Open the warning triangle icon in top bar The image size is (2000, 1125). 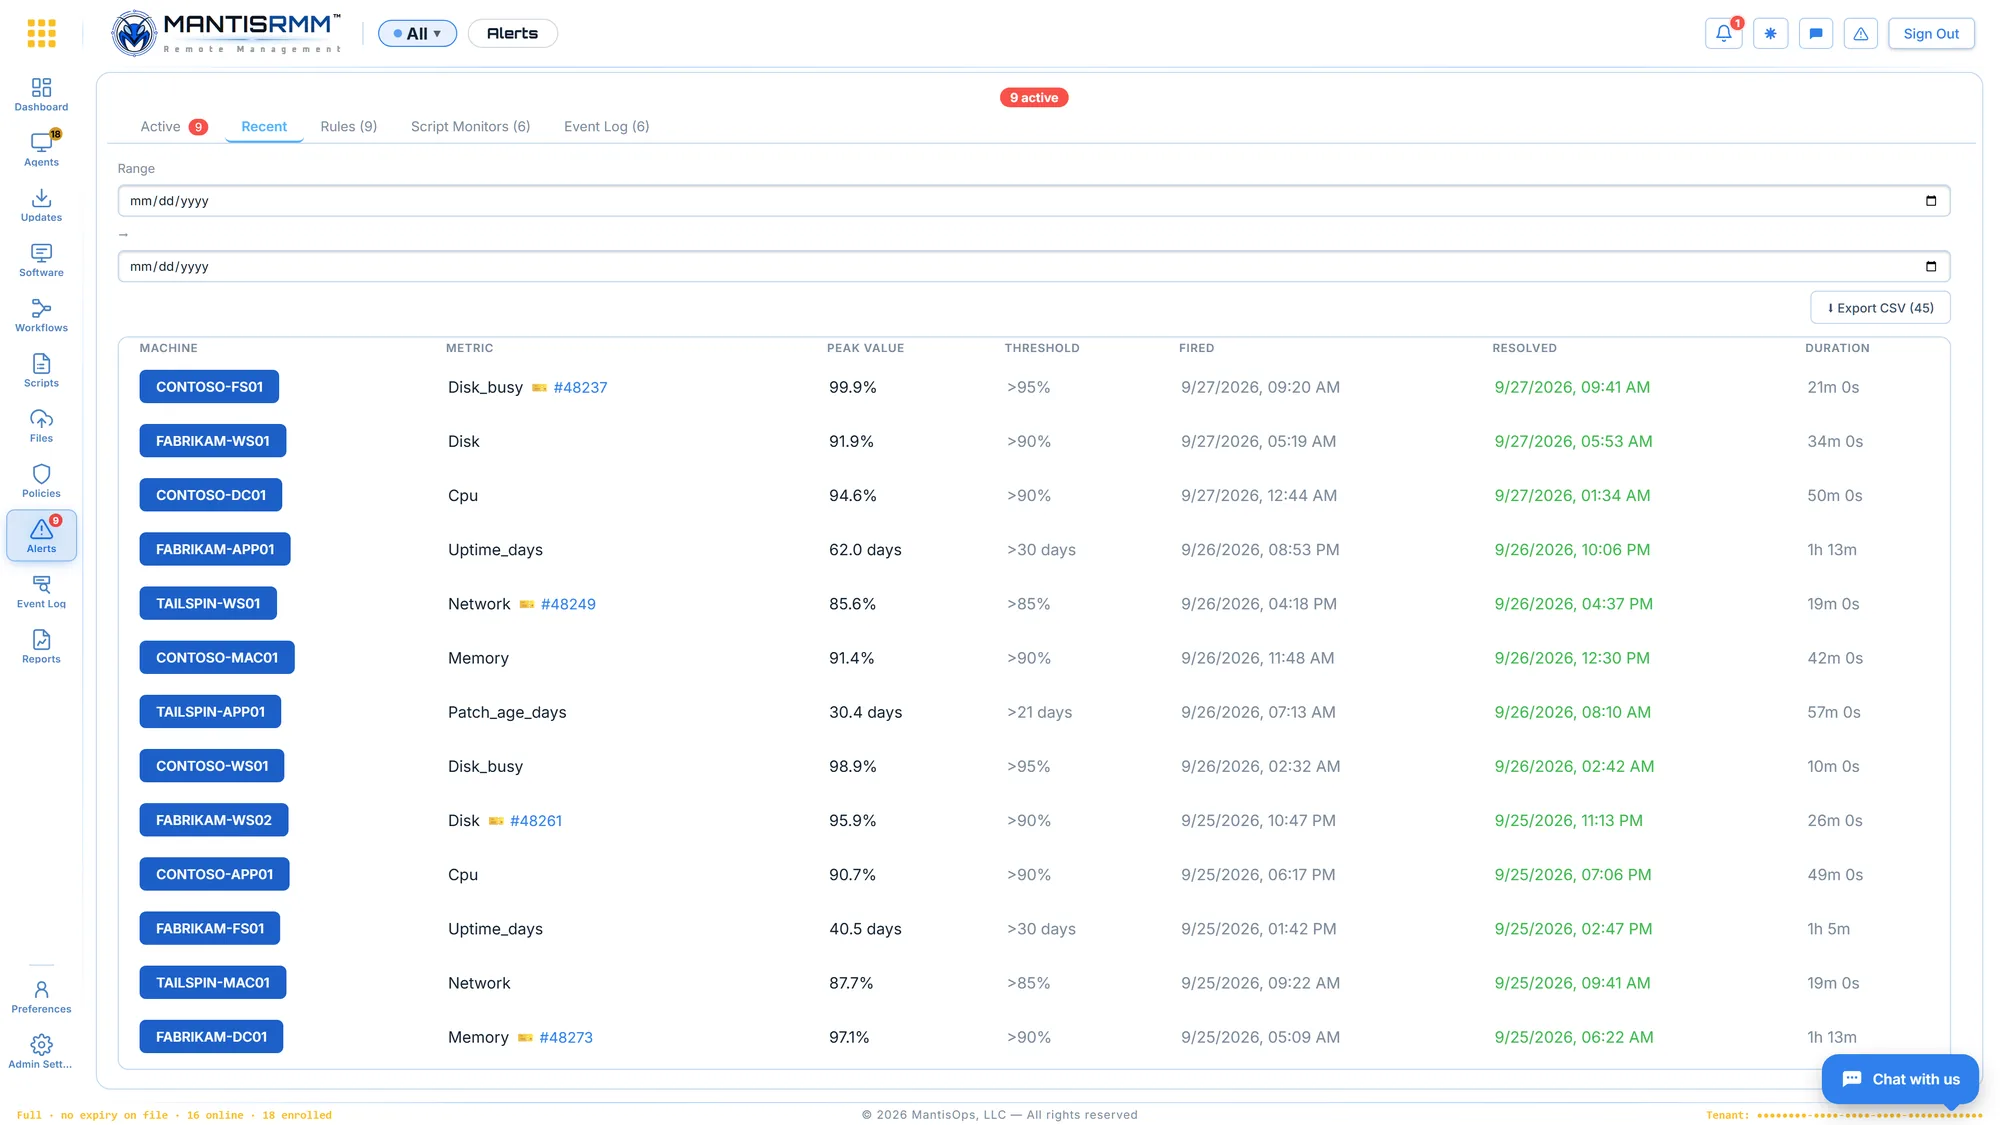(x=1861, y=33)
